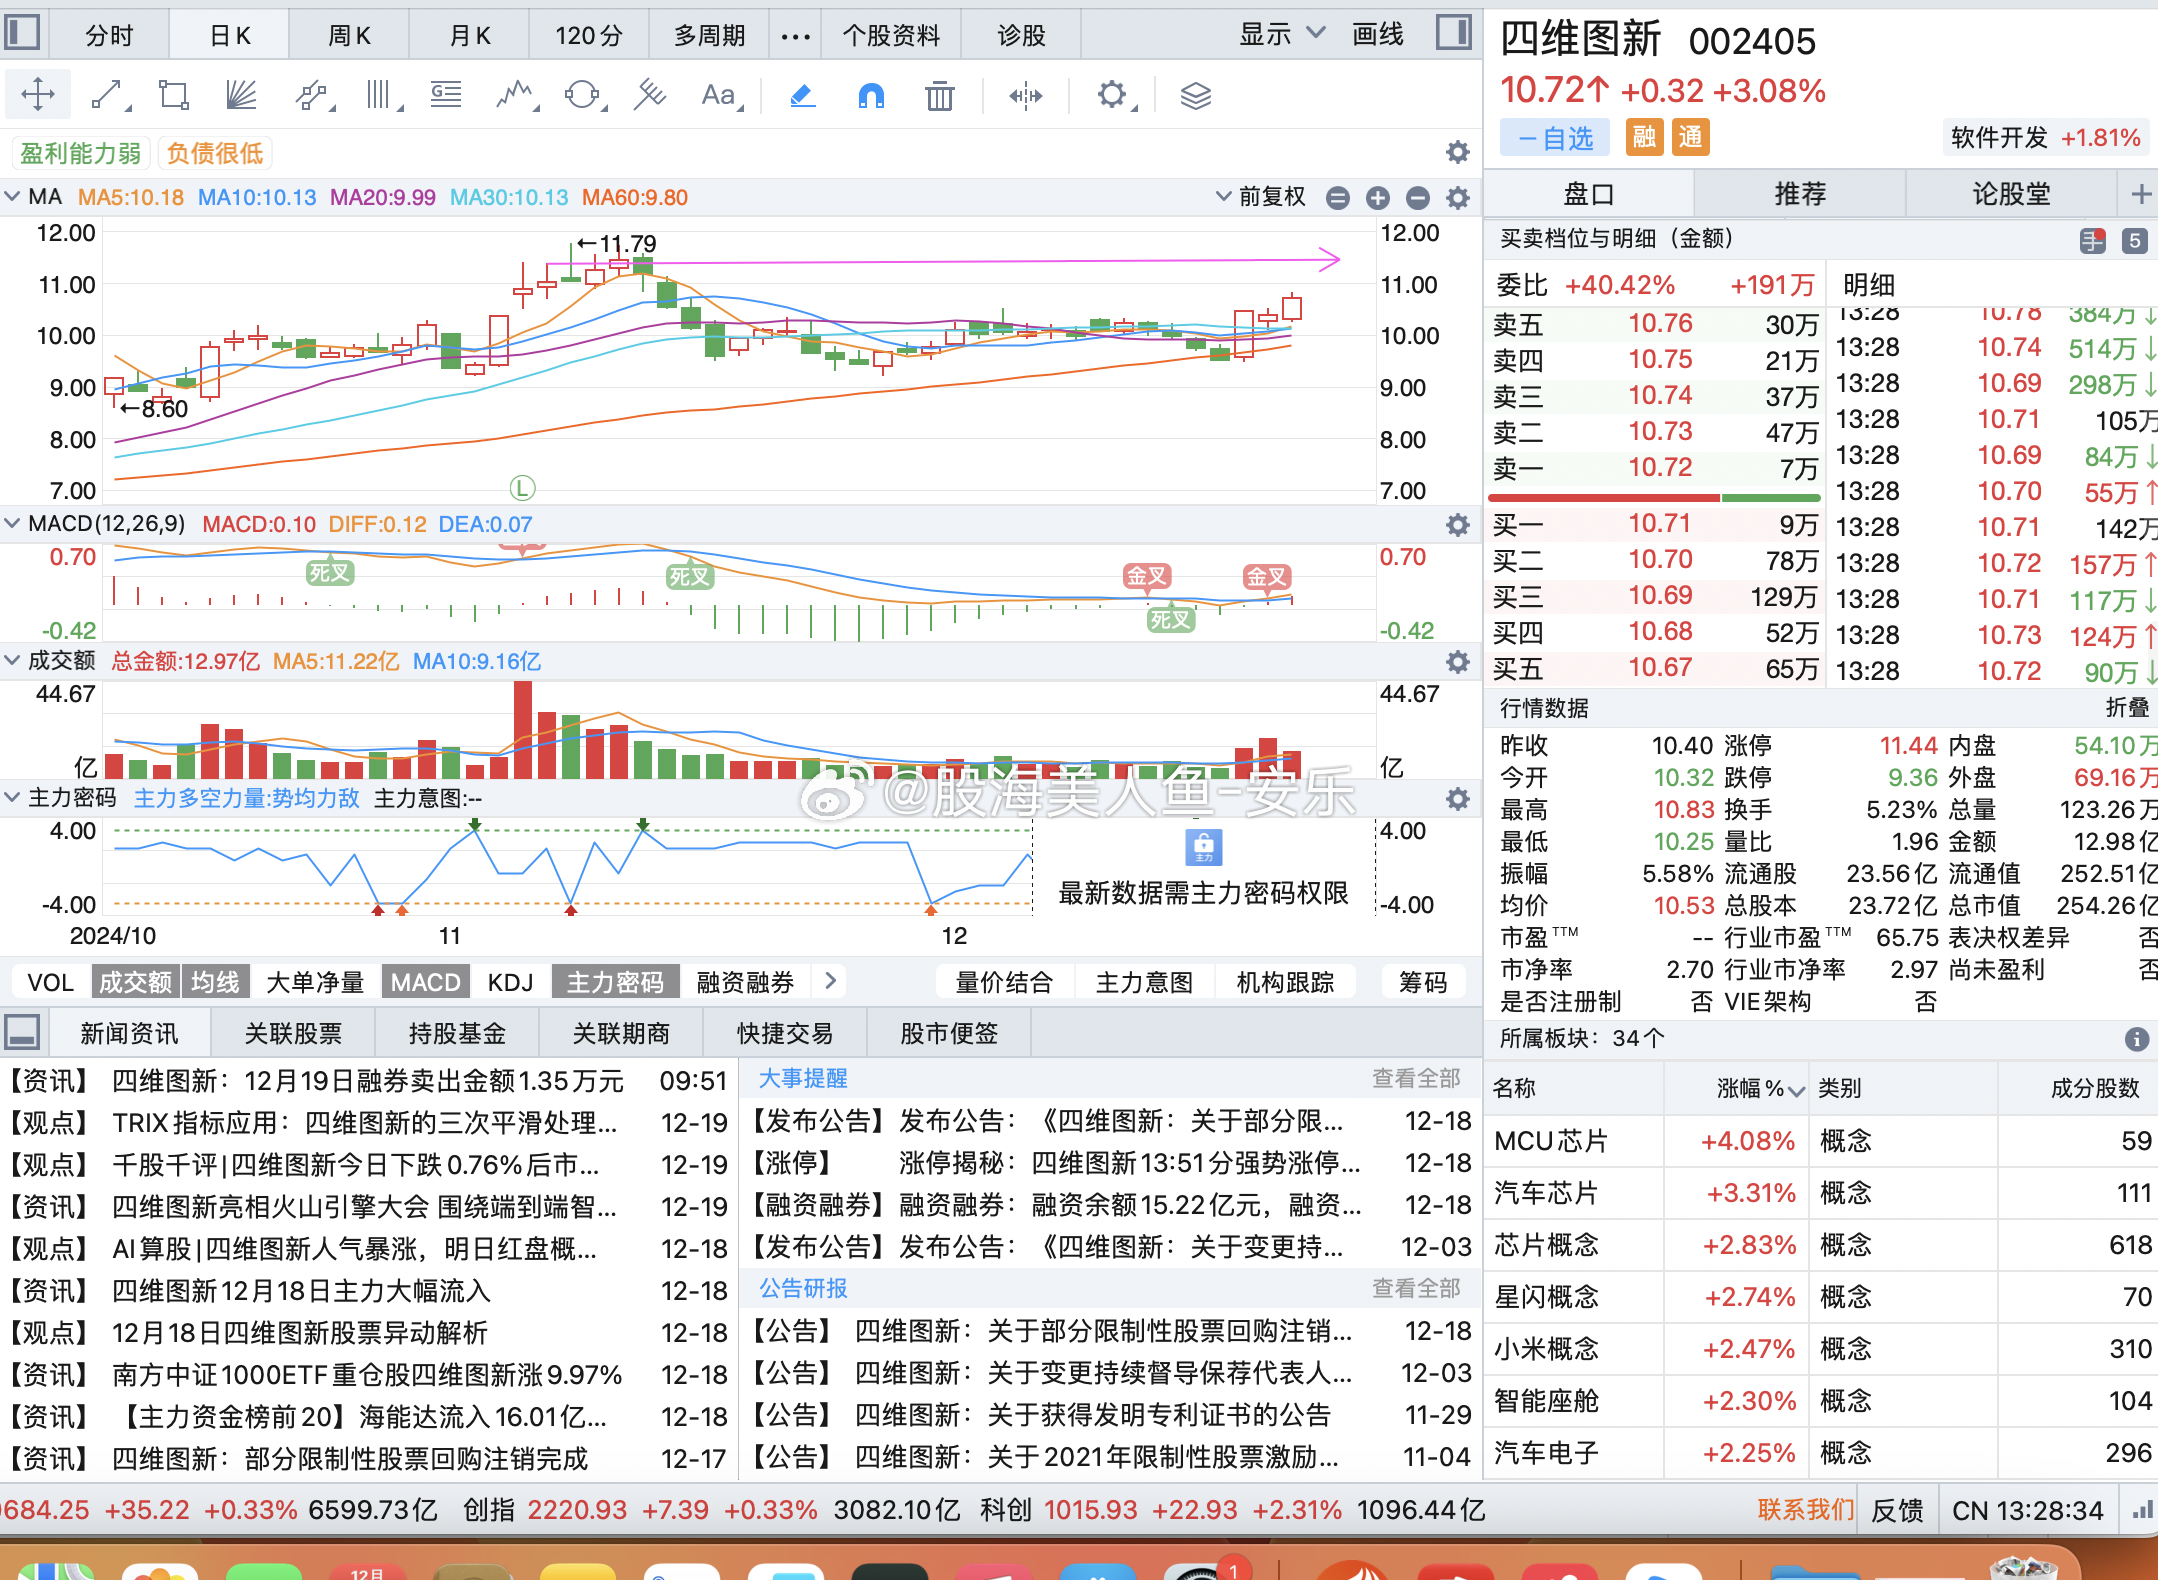Remove stock from 自选 watchlist
The image size is (2158, 1580).
coord(1554,138)
